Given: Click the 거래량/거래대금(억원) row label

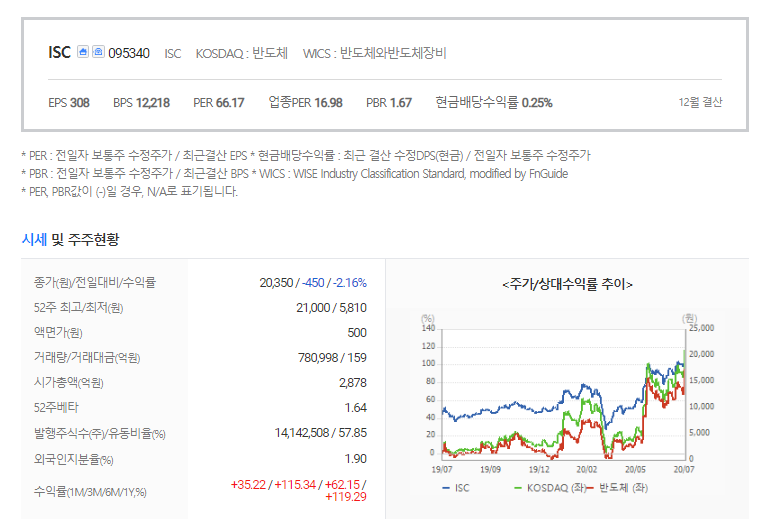Looking at the screenshot, I should (x=87, y=358).
